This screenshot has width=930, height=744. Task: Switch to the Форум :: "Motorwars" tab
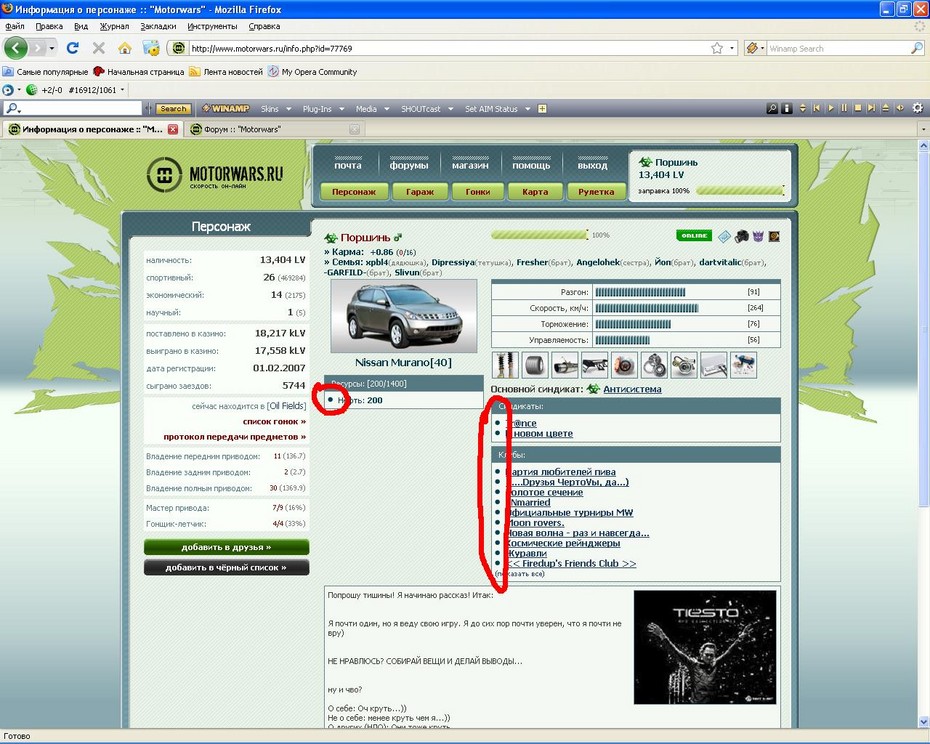[x=273, y=129]
